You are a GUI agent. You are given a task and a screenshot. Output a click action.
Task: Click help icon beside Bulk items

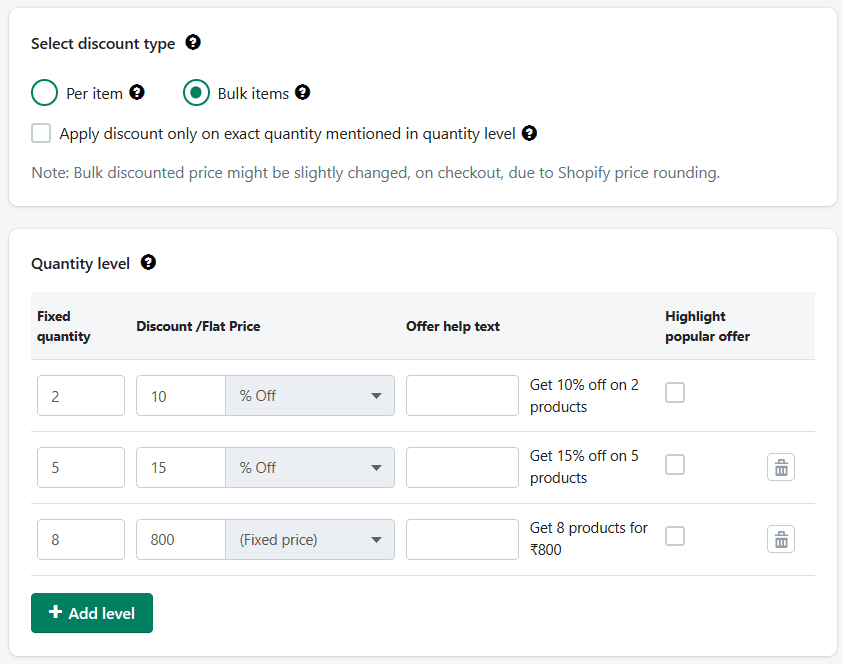coord(302,93)
